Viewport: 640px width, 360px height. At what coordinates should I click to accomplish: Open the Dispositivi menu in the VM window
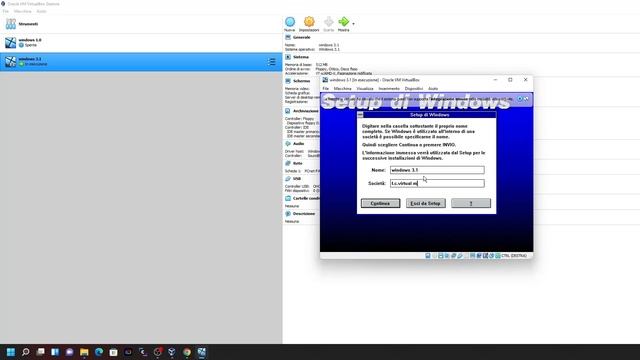point(414,89)
